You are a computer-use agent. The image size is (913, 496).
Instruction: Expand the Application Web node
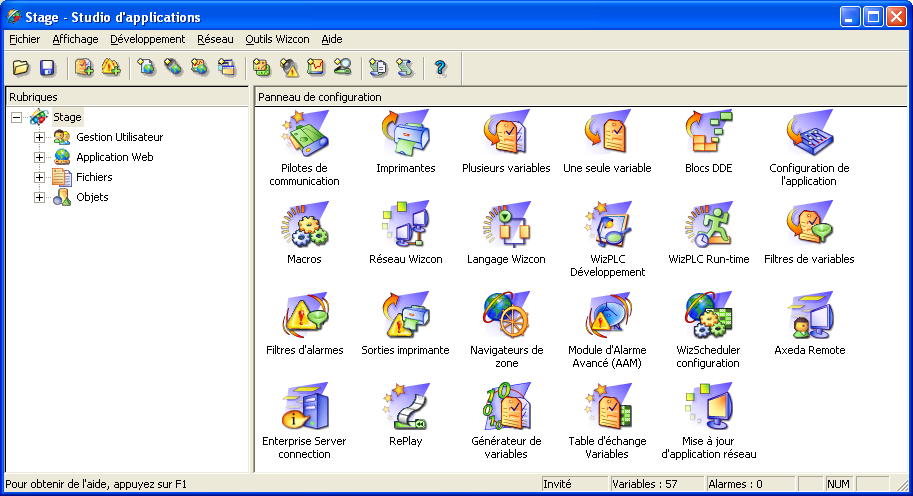click(39, 157)
